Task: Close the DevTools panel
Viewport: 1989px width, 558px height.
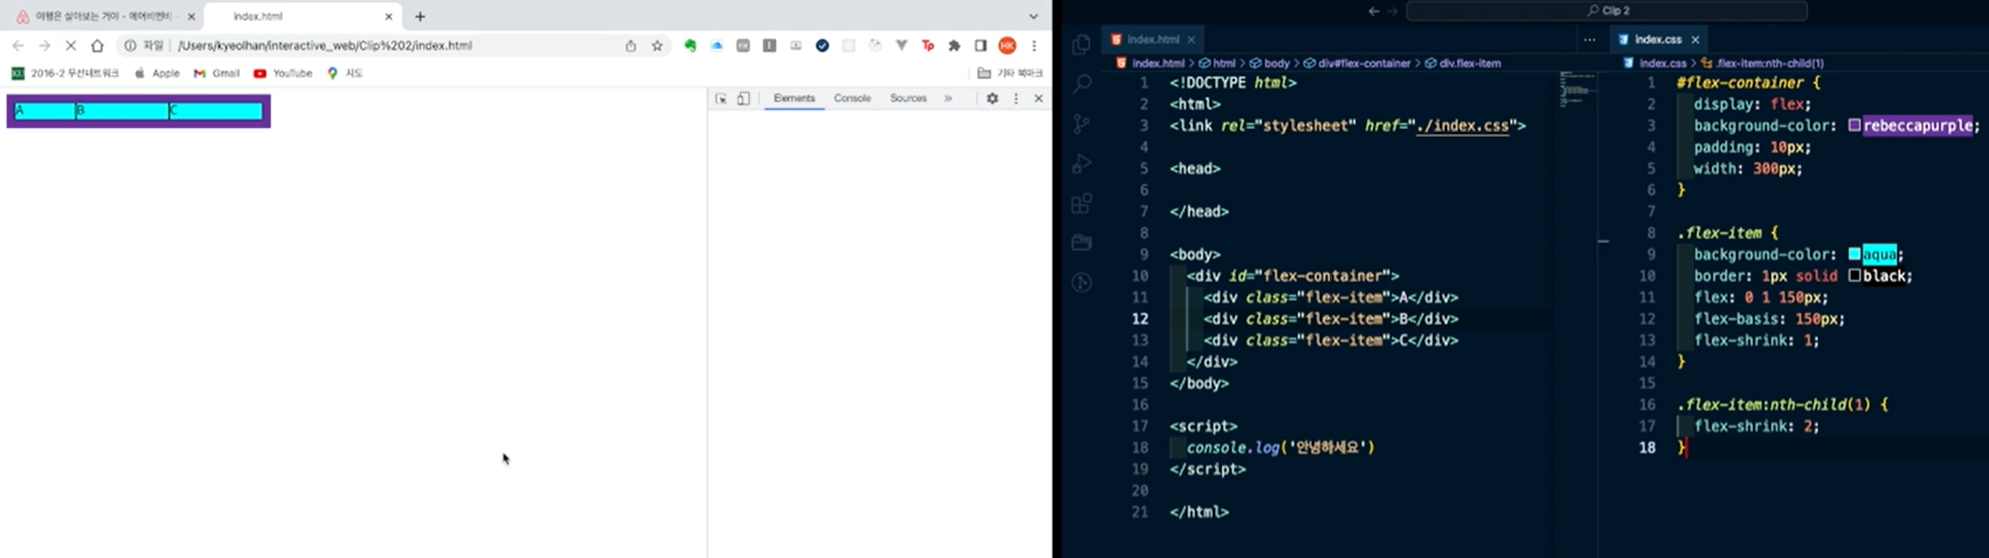Action: [x=1038, y=98]
